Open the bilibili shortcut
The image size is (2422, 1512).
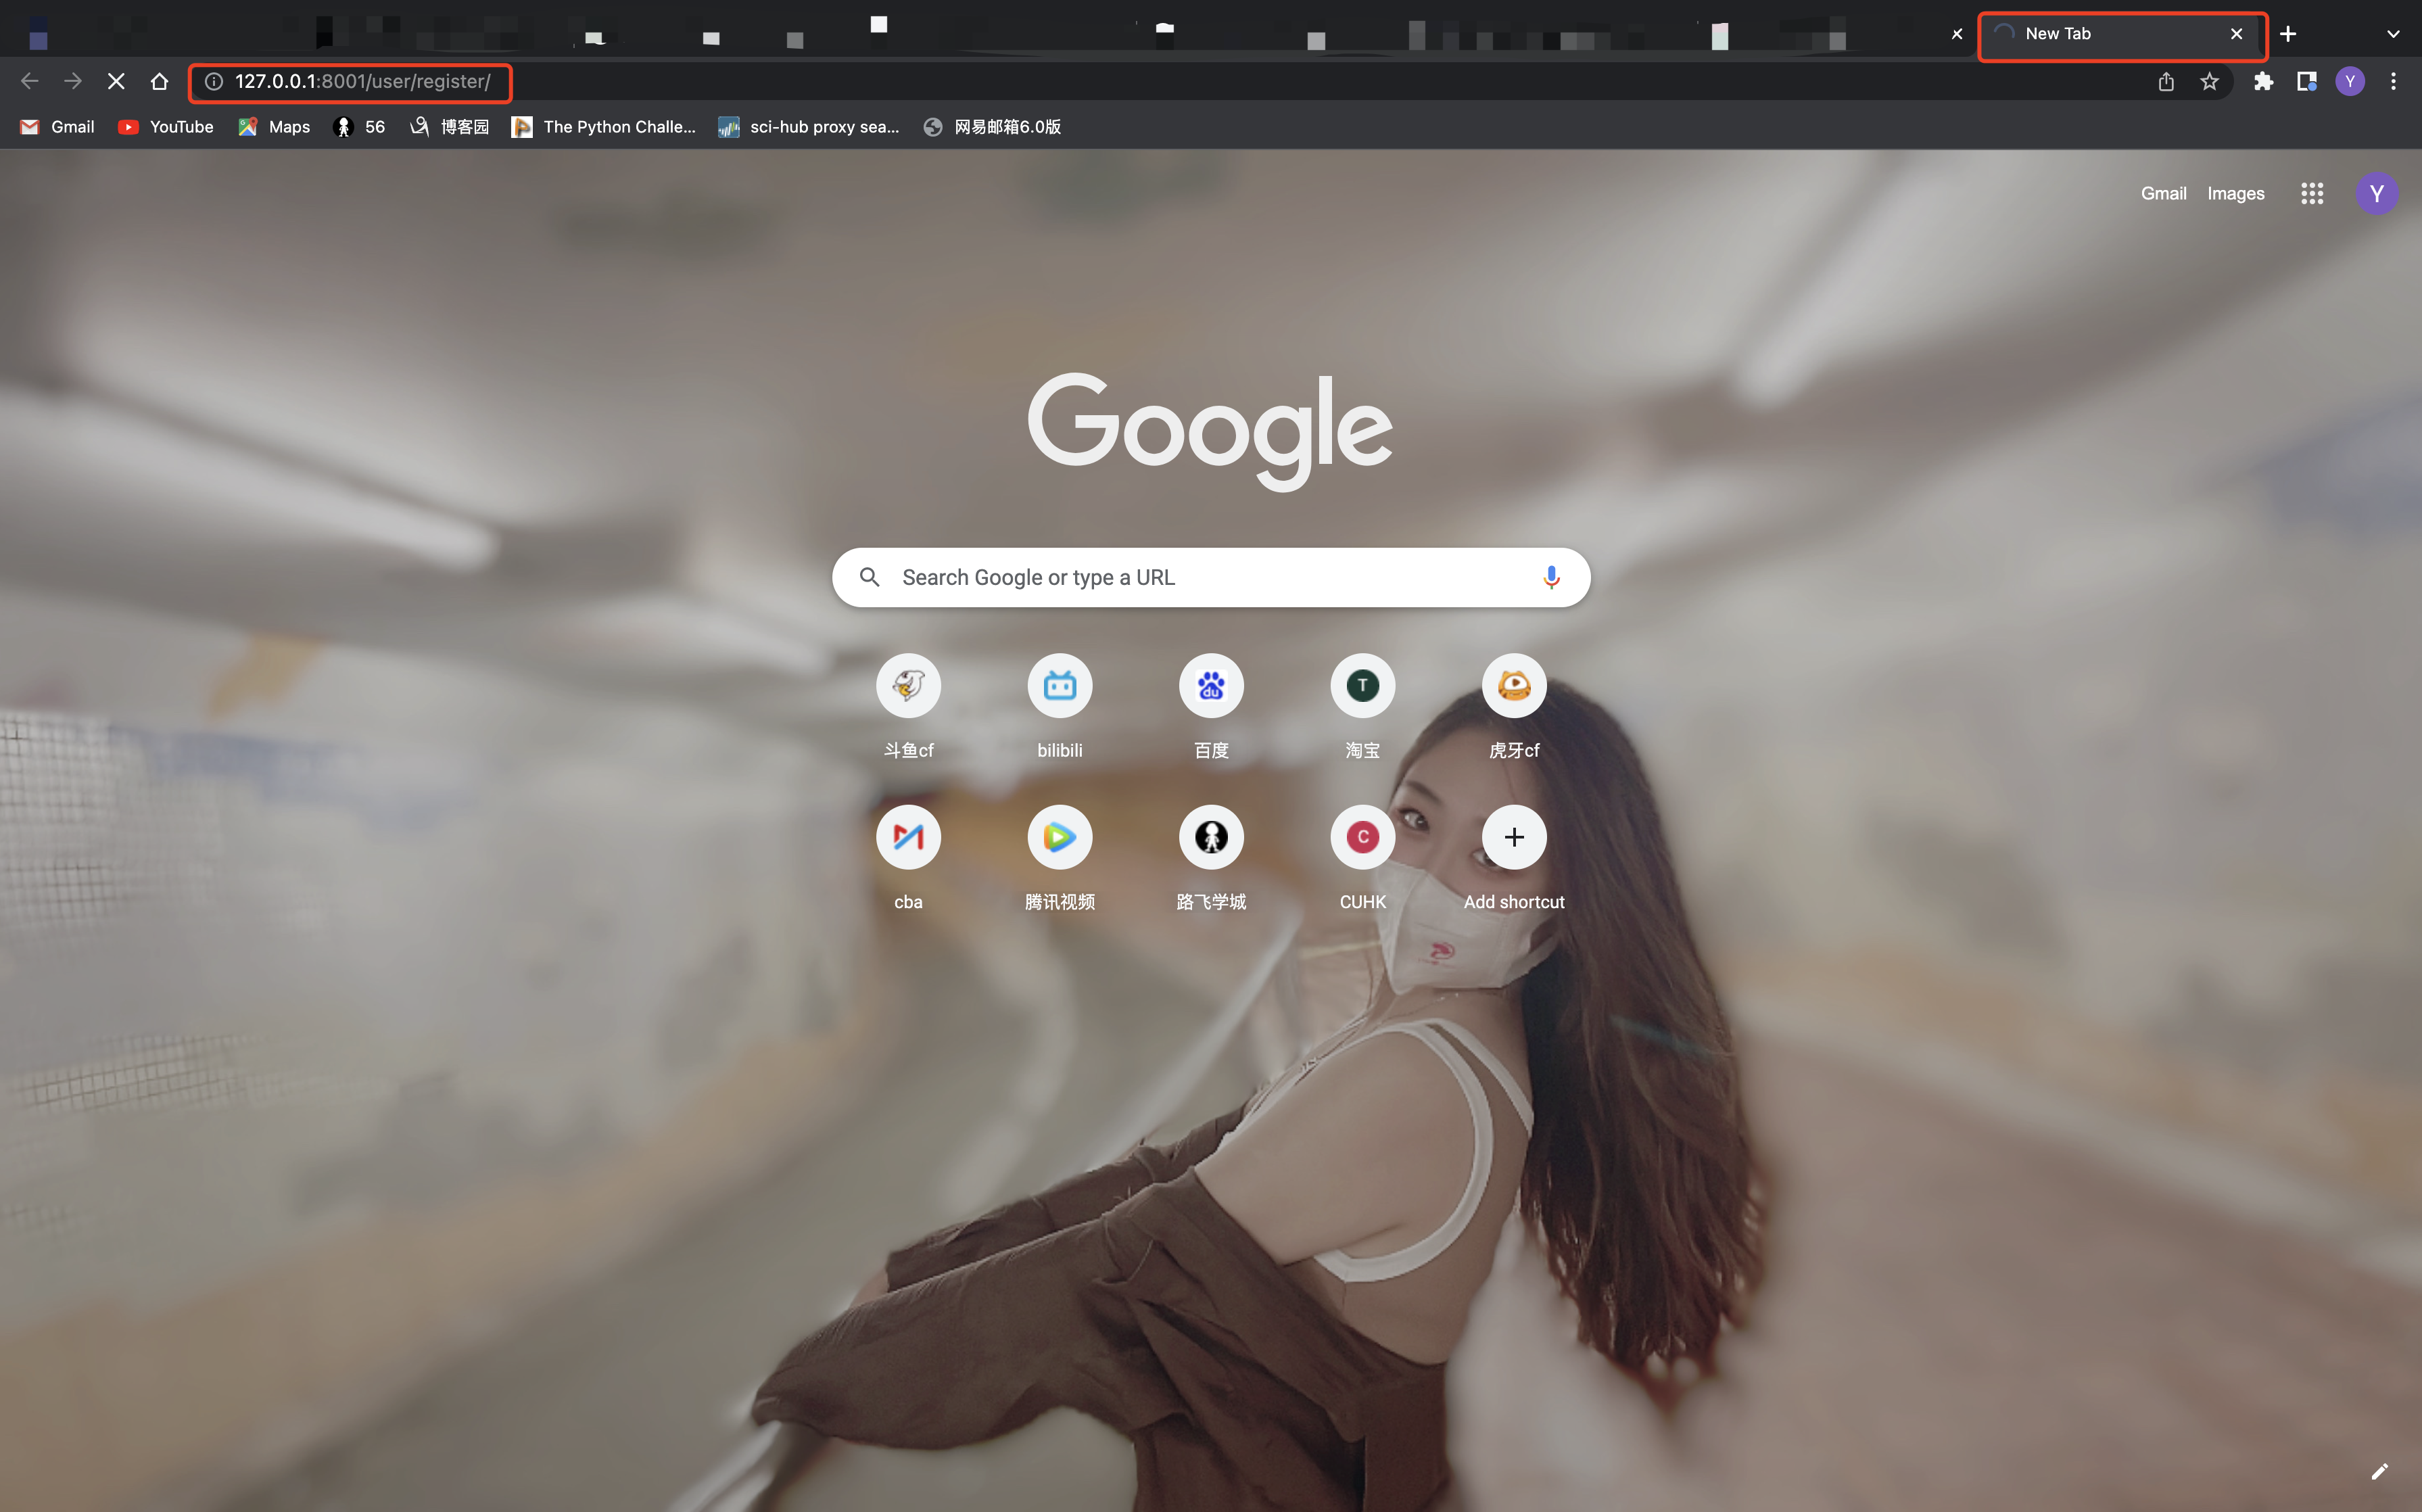point(1060,707)
